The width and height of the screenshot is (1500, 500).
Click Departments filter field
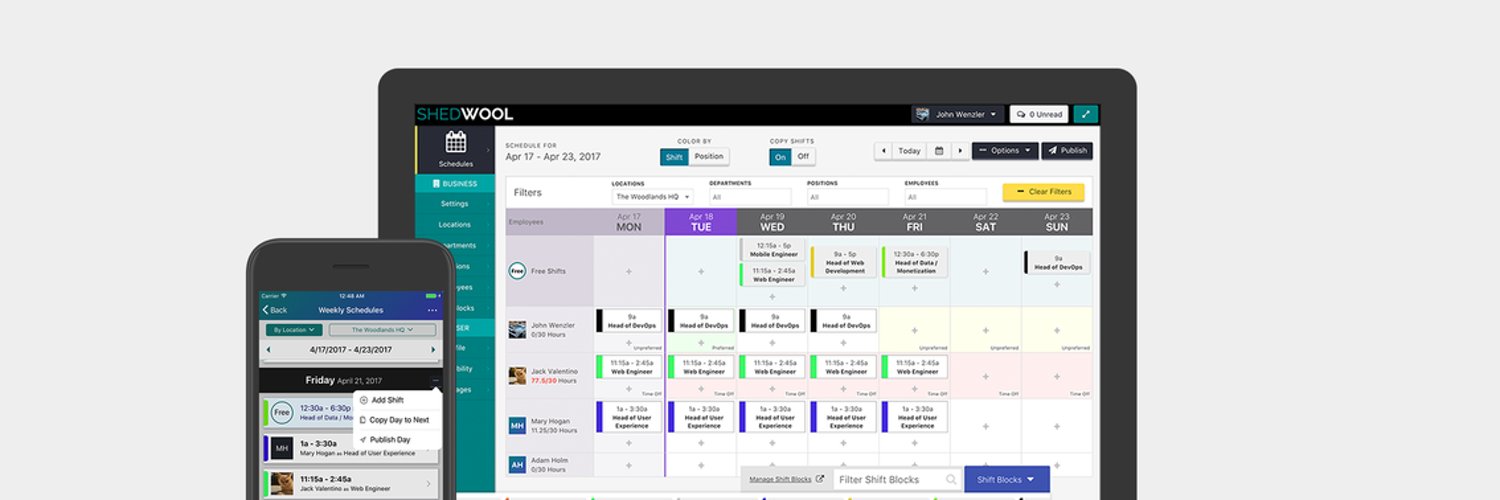tap(750, 197)
